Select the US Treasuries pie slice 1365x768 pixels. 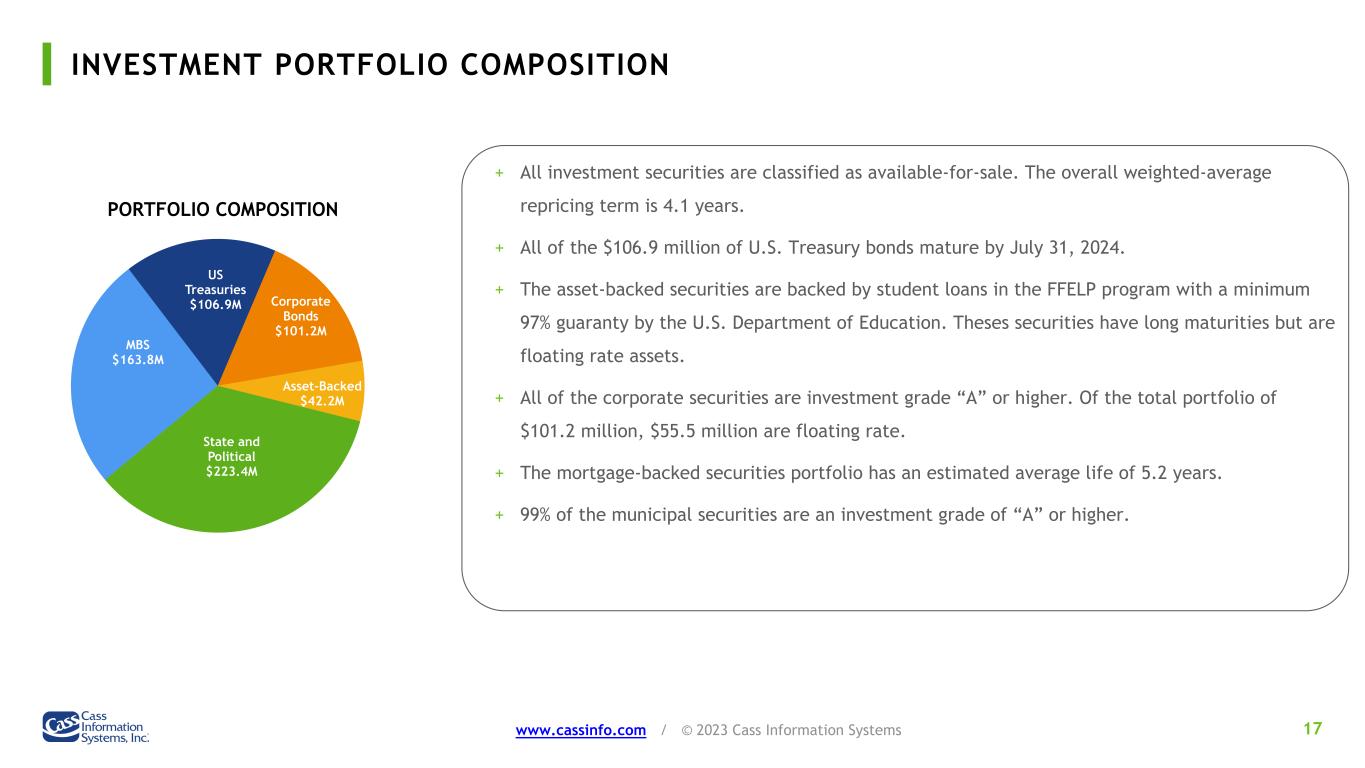[x=214, y=288]
